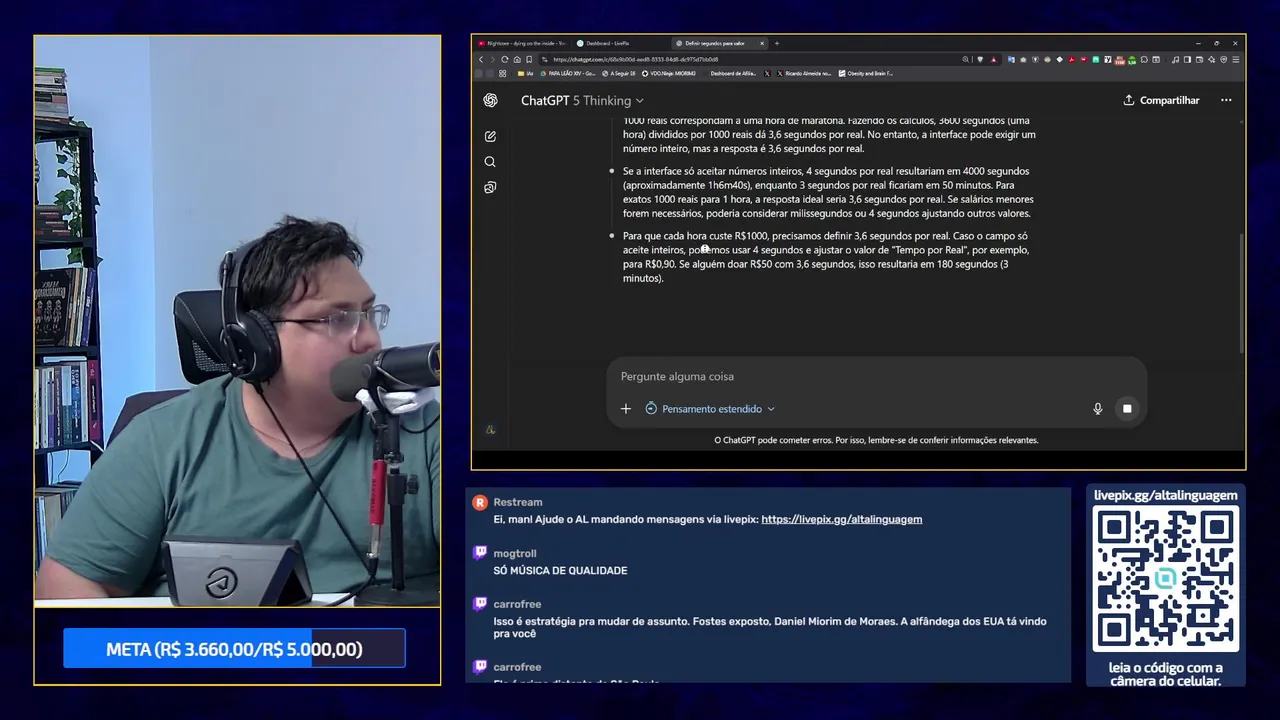This screenshot has width=1280, height=720.
Task: Click the green 3,50 badge extension icon
Action: point(1132,60)
